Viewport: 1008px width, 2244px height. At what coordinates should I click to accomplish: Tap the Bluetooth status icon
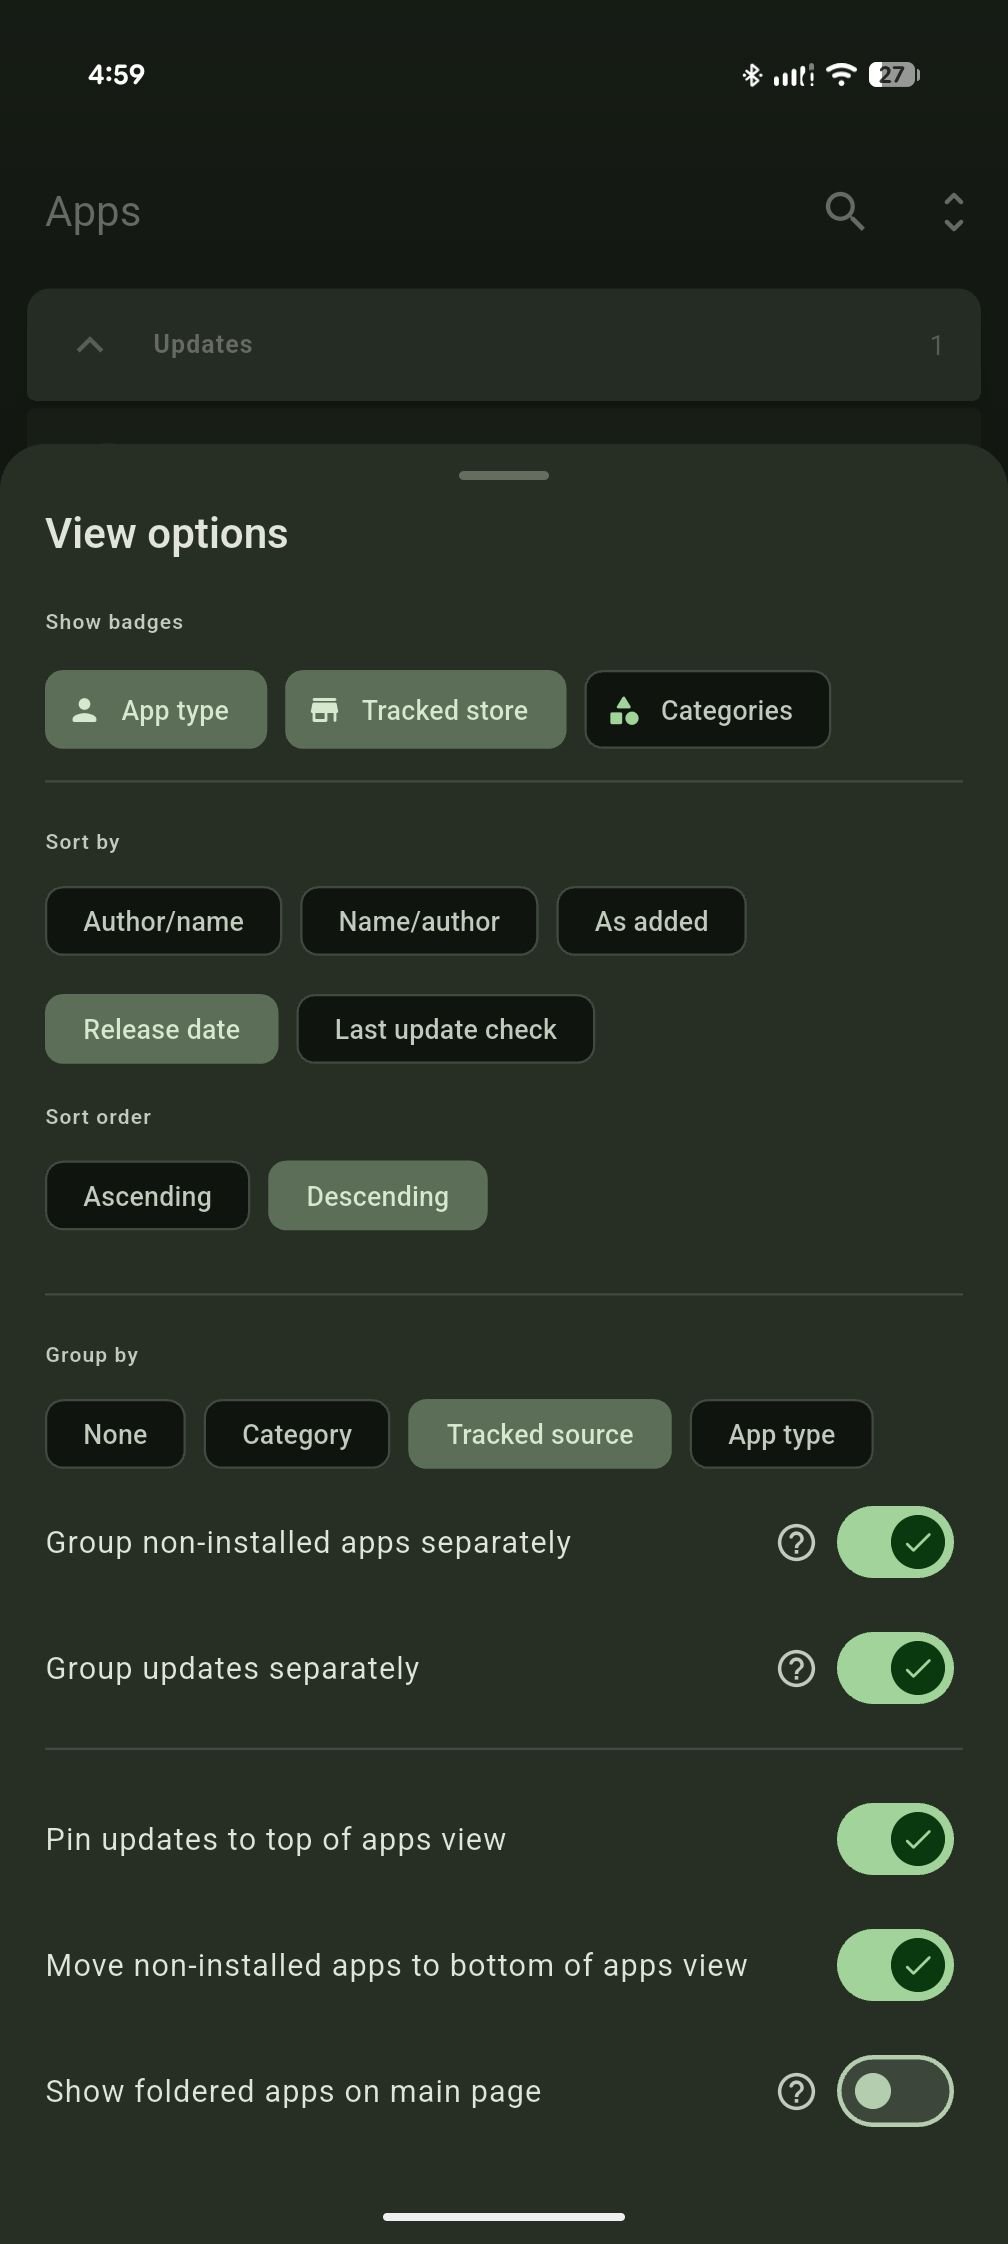click(752, 74)
